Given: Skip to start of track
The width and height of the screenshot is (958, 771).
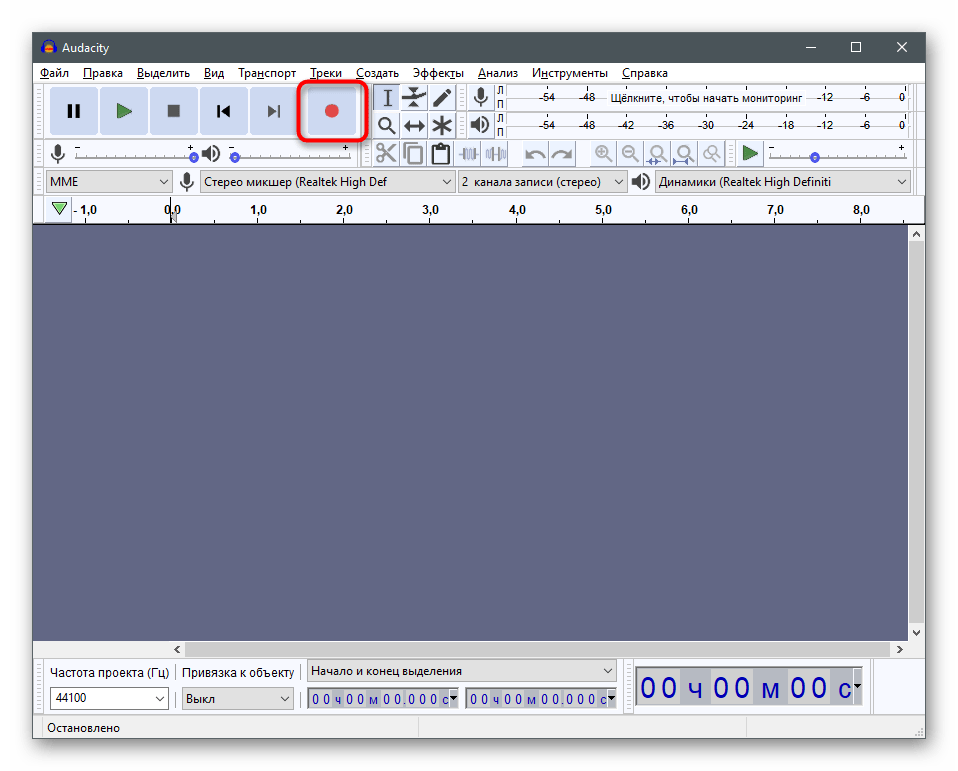Looking at the screenshot, I should pyautogui.click(x=224, y=111).
